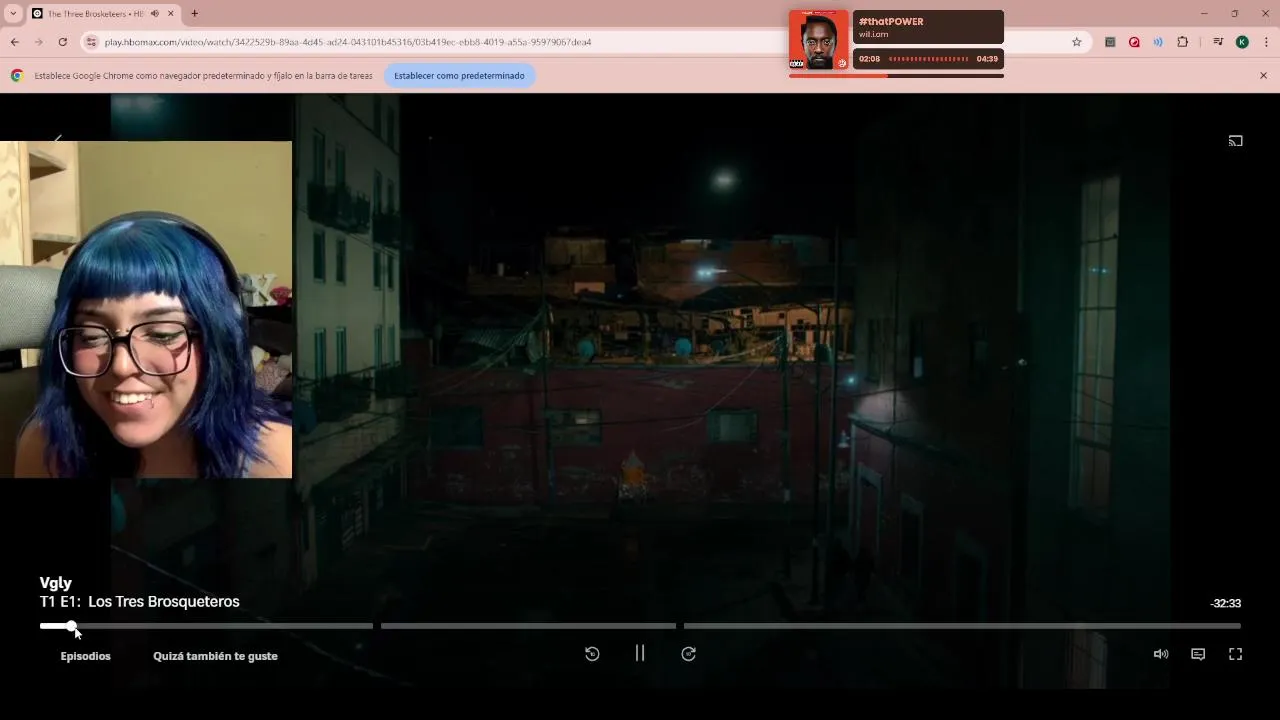Screen dimensions: 1280x720
Task: Open subtitles and audio settings
Action: pos(1198,654)
